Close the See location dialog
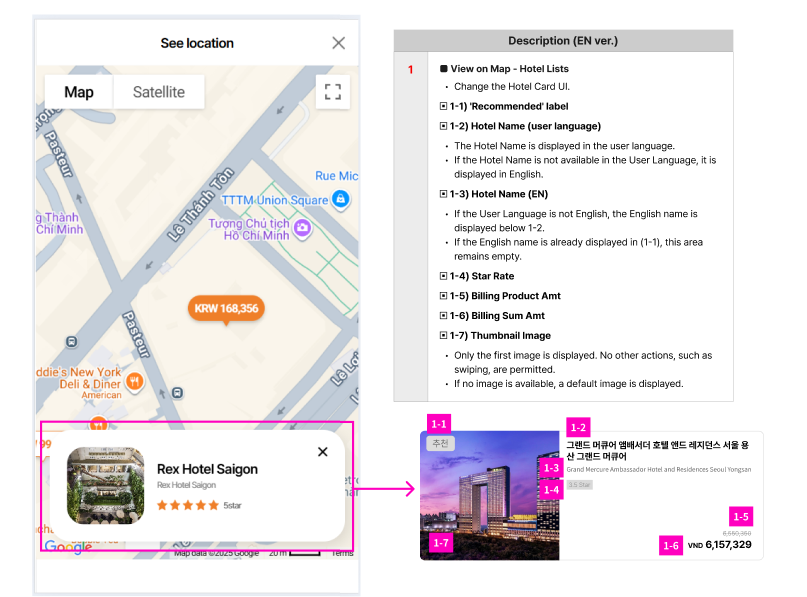Image resolution: width=807 pixels, height=597 pixels. (338, 43)
